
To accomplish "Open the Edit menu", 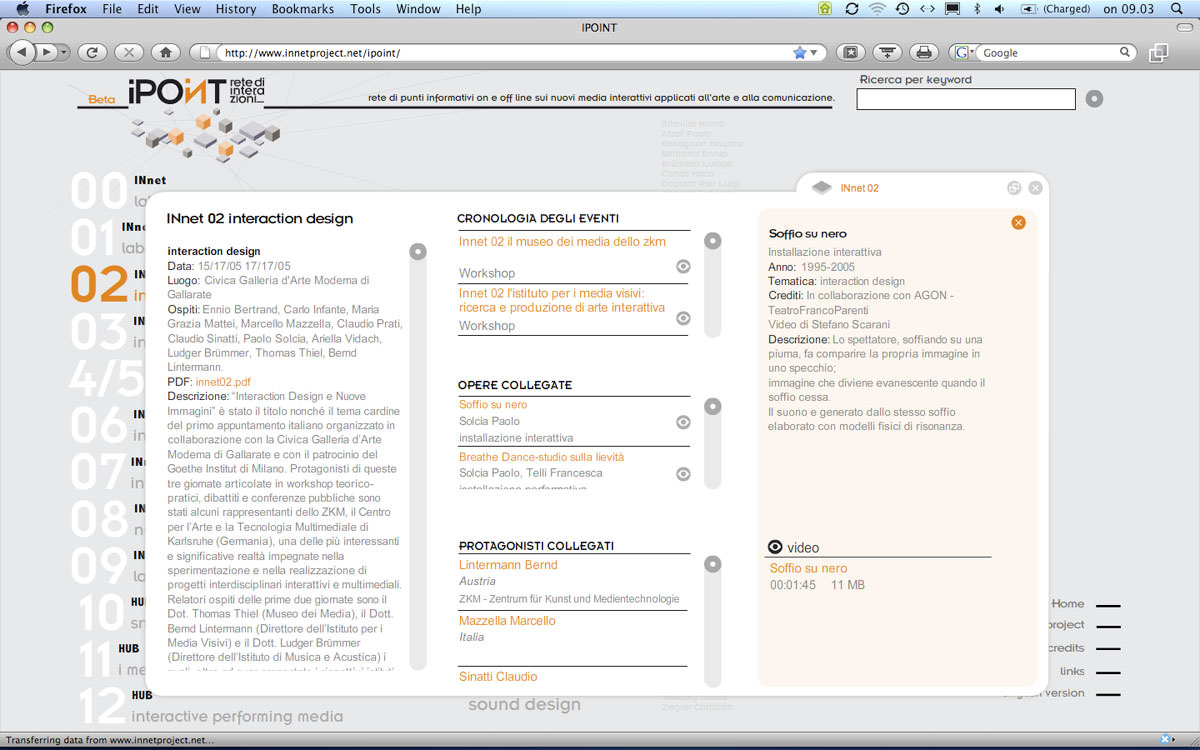I will 148,9.
